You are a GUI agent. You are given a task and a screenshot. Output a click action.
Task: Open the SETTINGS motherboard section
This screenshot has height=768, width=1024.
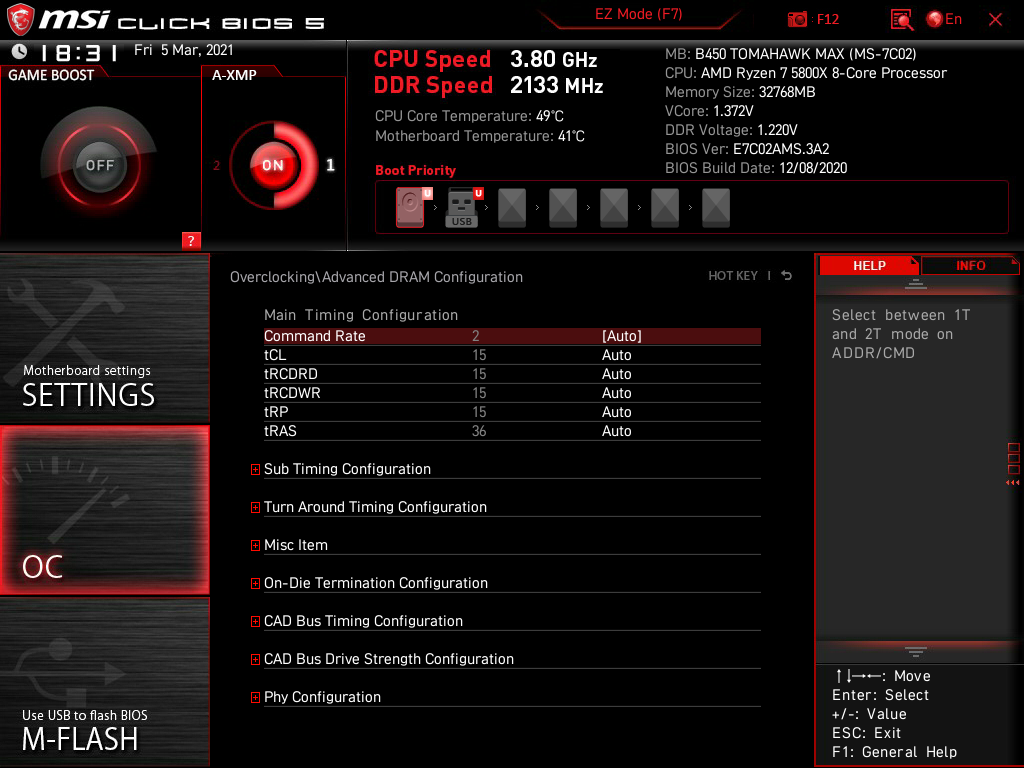104,338
